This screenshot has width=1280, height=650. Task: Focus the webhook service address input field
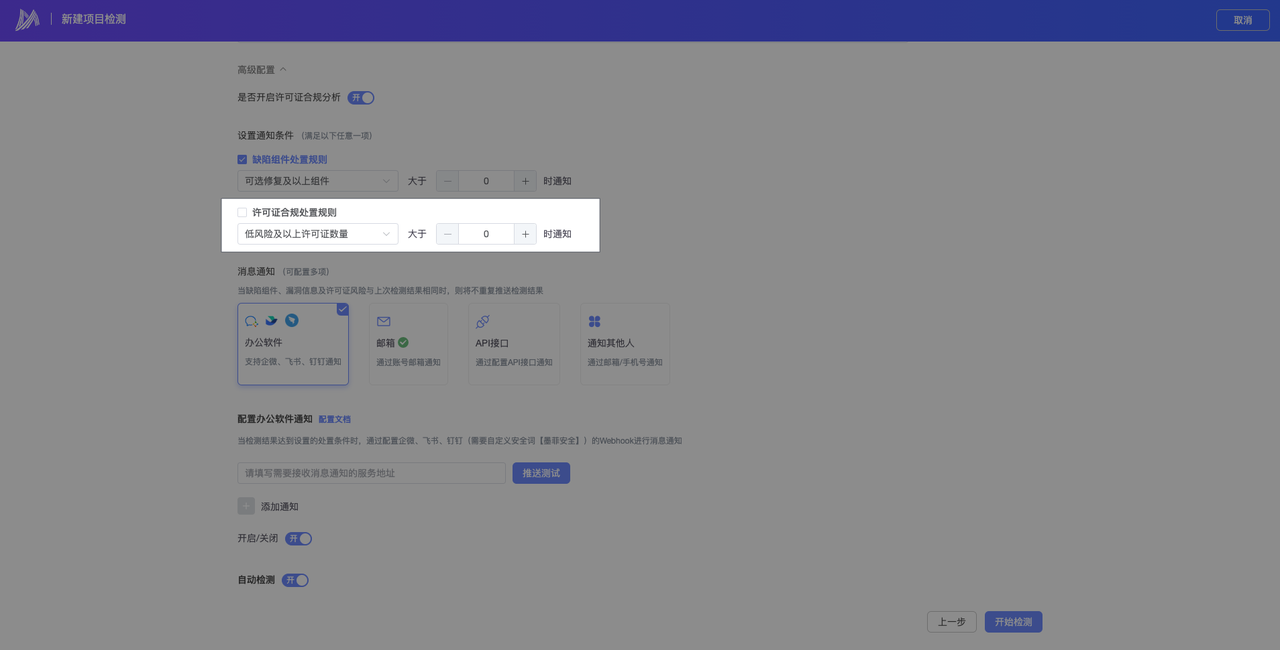point(371,473)
